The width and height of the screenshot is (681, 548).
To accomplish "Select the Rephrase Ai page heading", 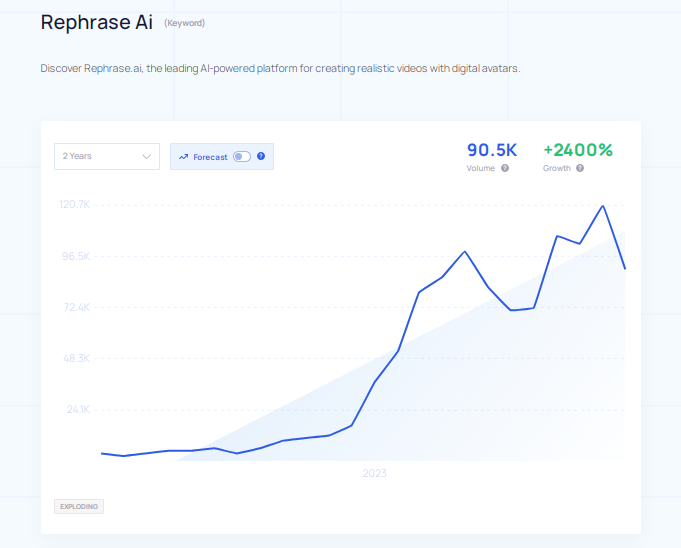I will coord(96,22).
